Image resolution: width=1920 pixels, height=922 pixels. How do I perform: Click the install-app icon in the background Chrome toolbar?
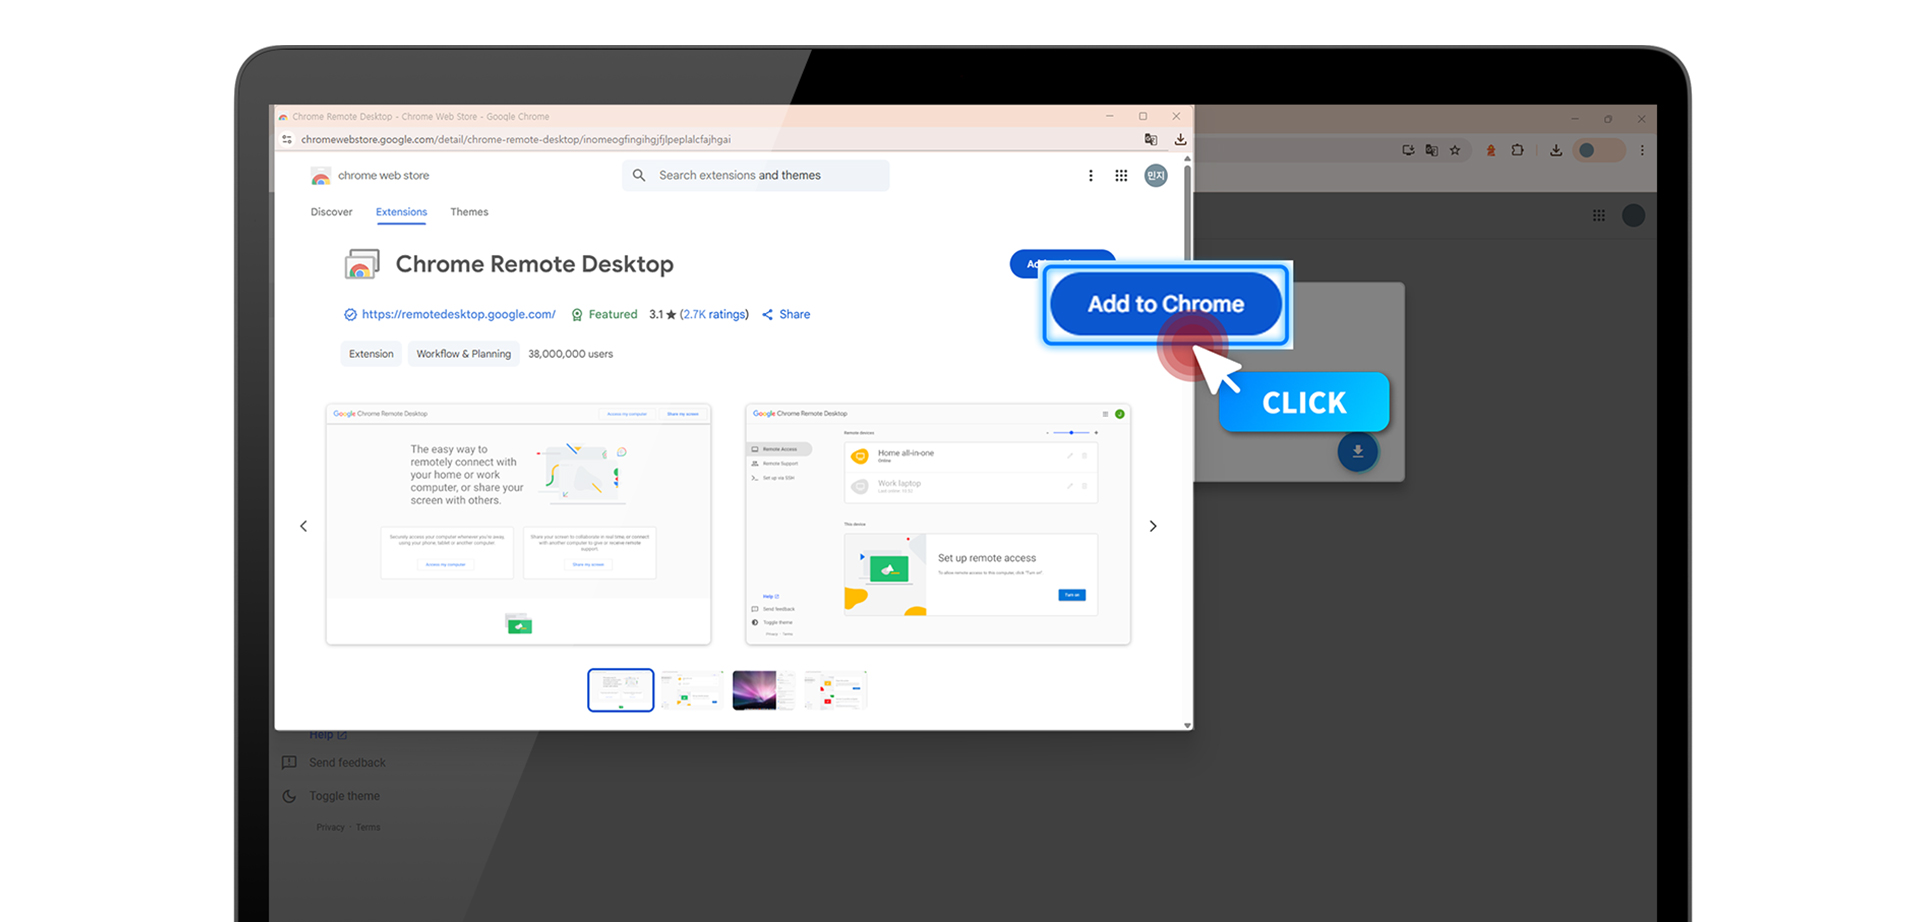click(x=1408, y=150)
